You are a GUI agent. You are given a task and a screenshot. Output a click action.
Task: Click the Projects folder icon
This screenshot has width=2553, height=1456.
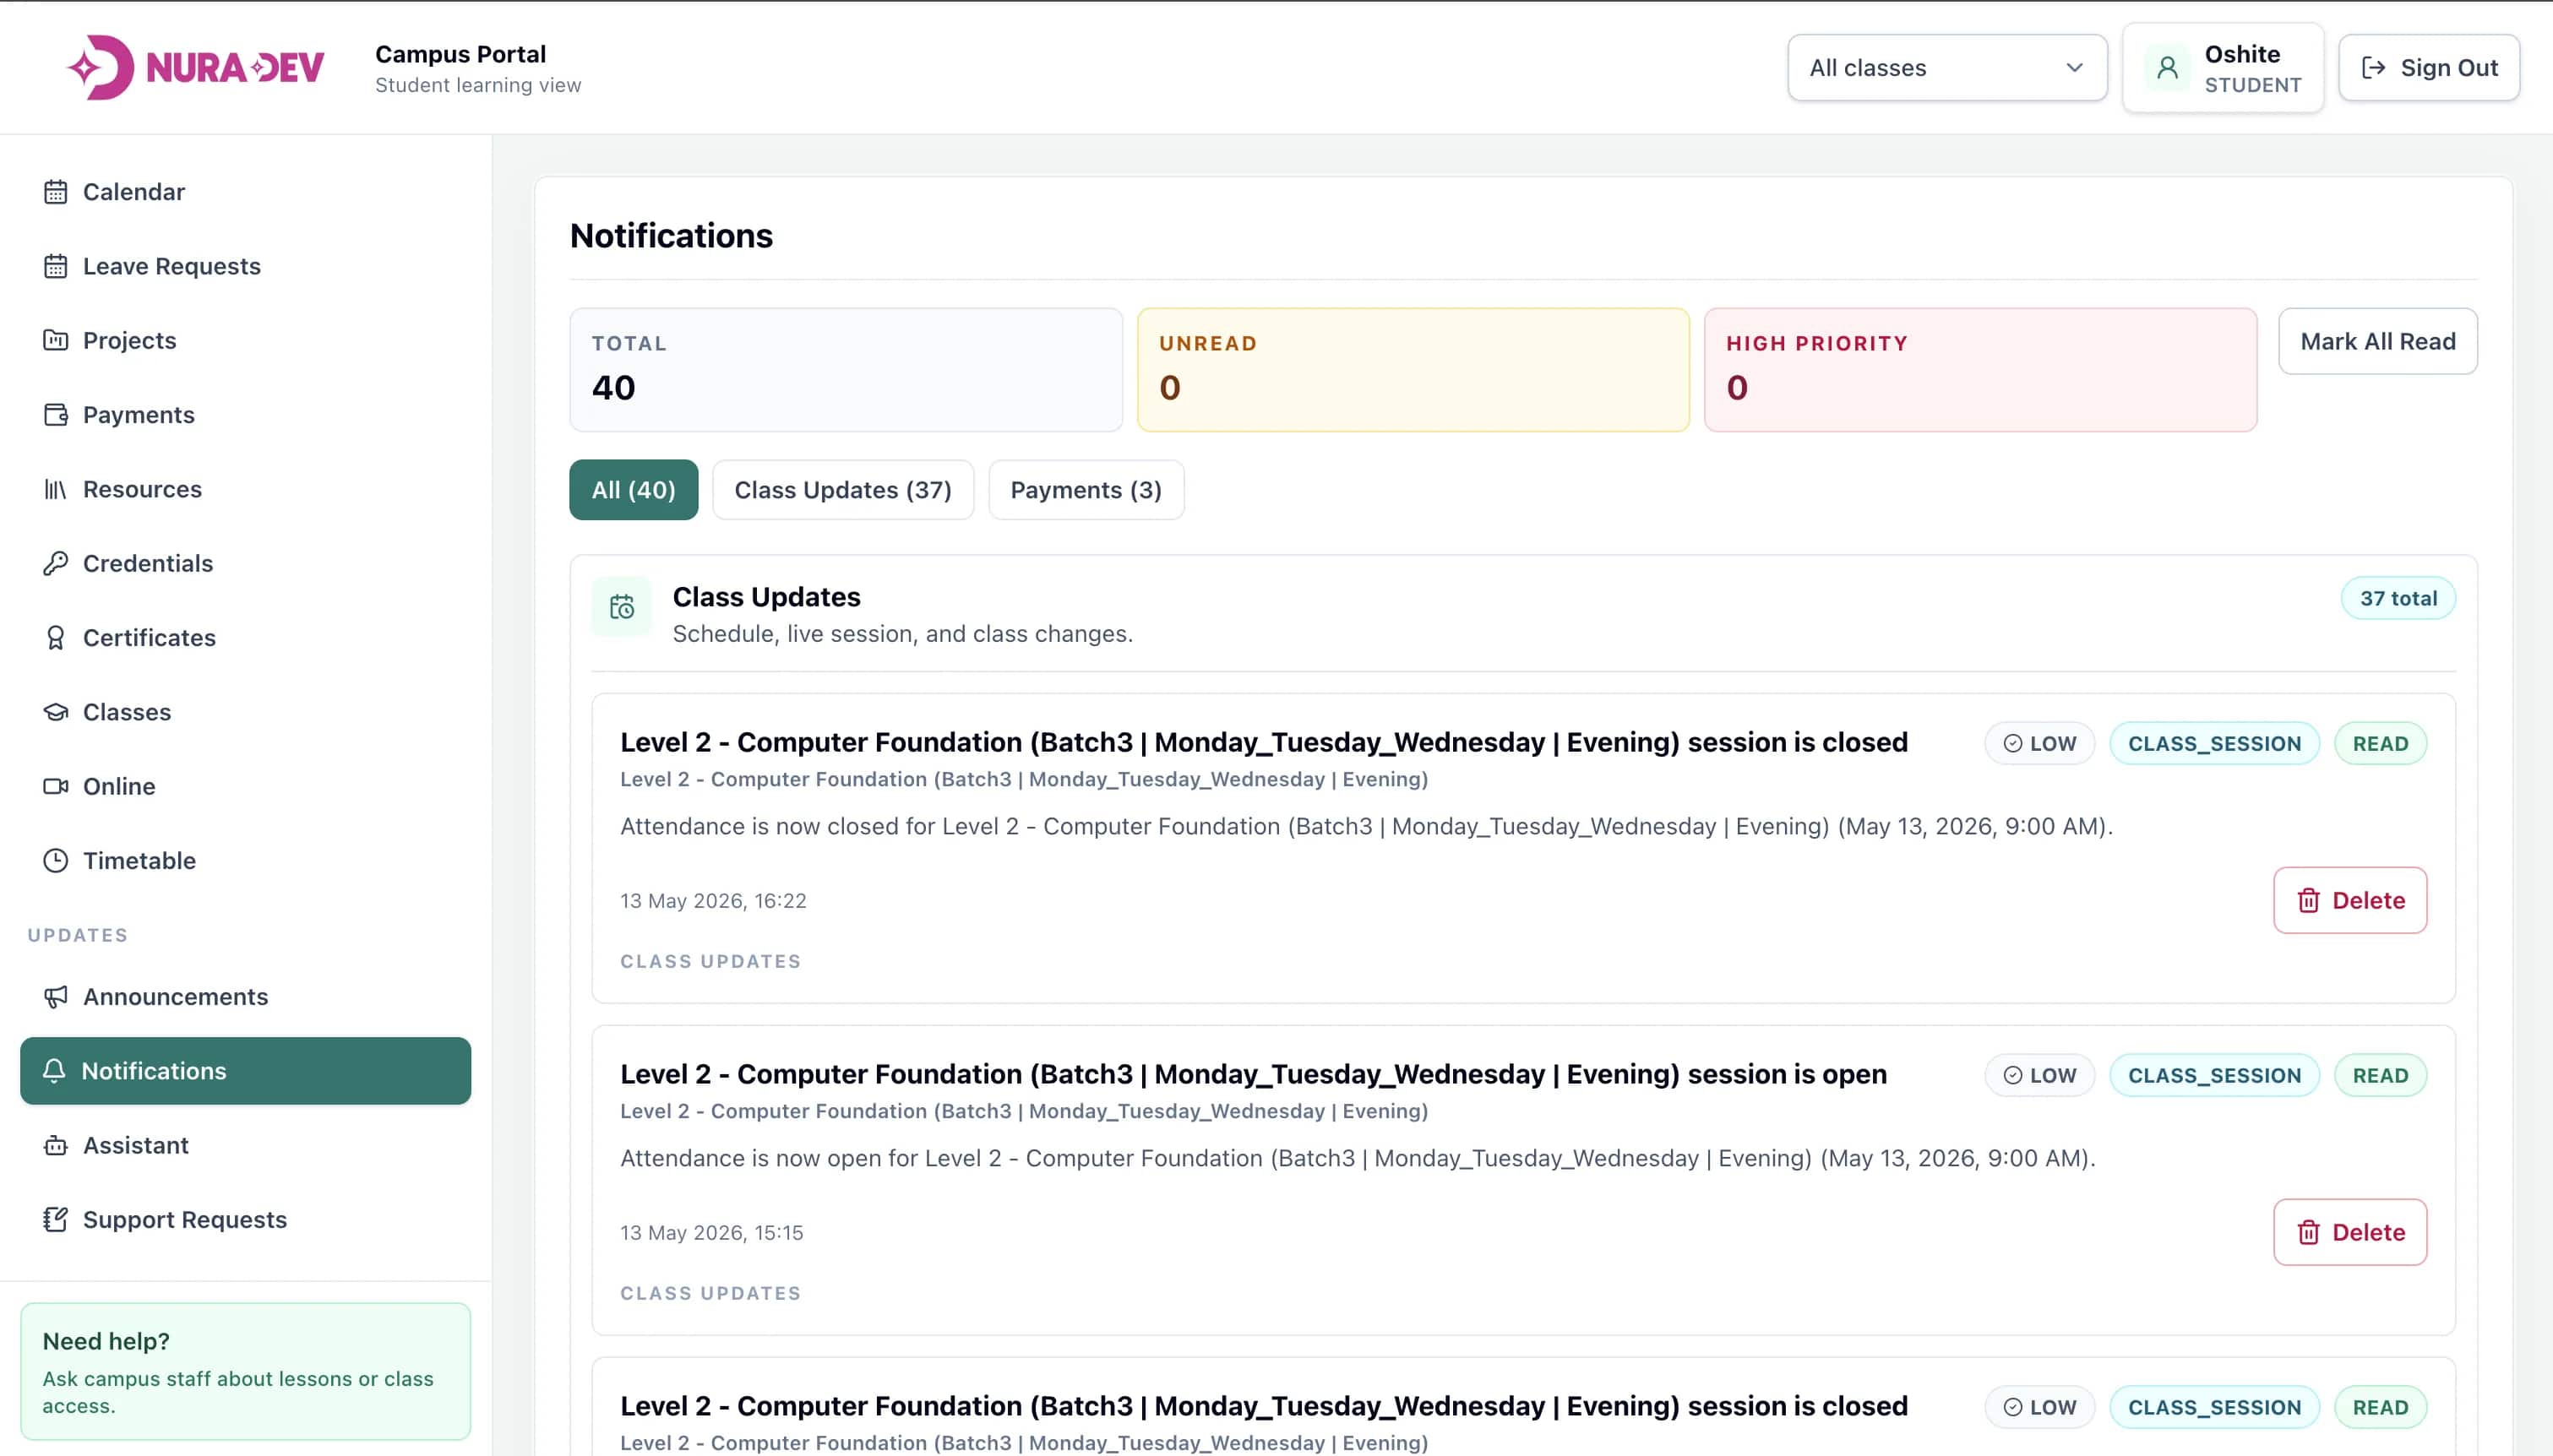pyautogui.click(x=56, y=340)
